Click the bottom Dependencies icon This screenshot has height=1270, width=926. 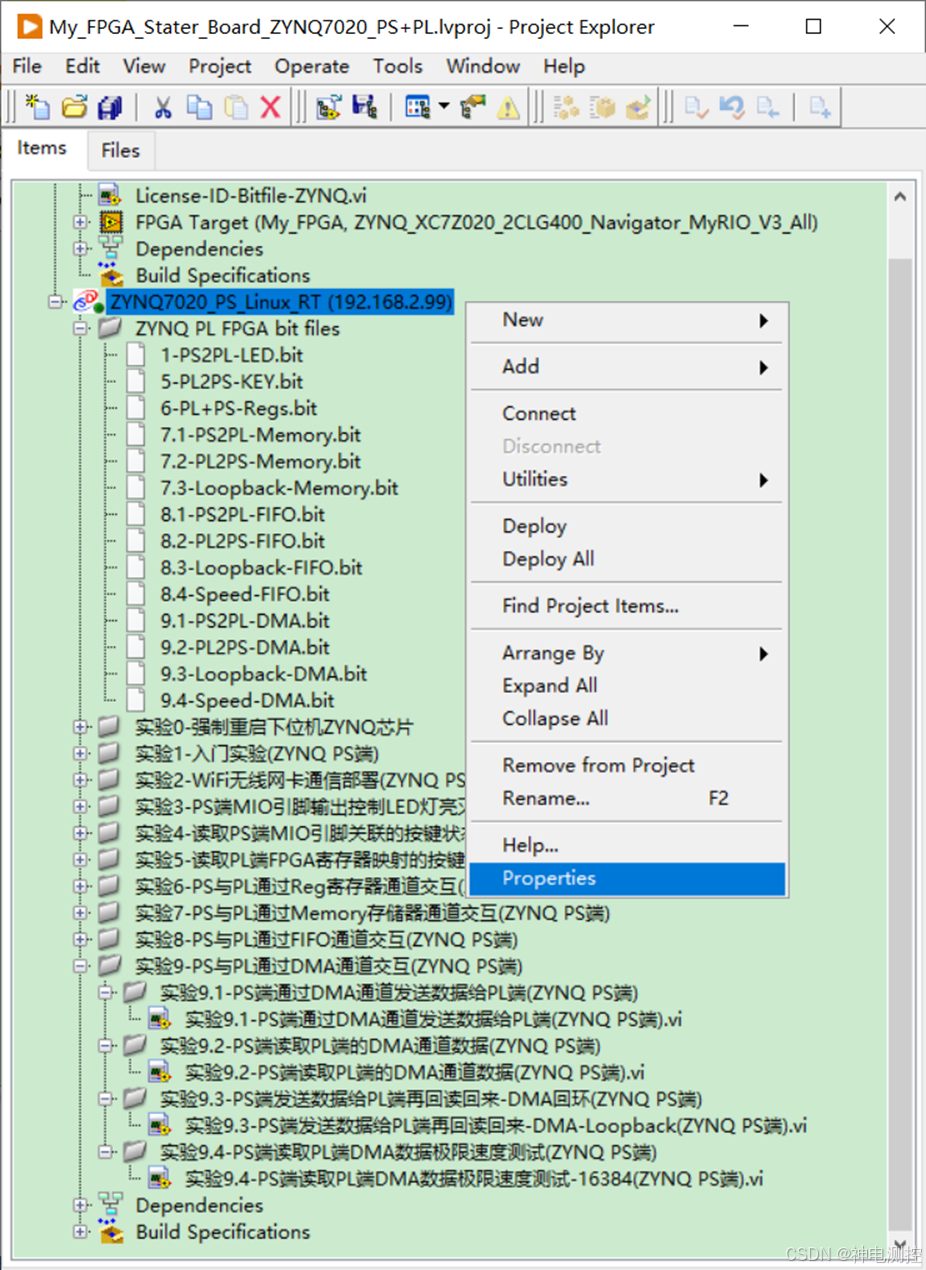click(110, 1205)
